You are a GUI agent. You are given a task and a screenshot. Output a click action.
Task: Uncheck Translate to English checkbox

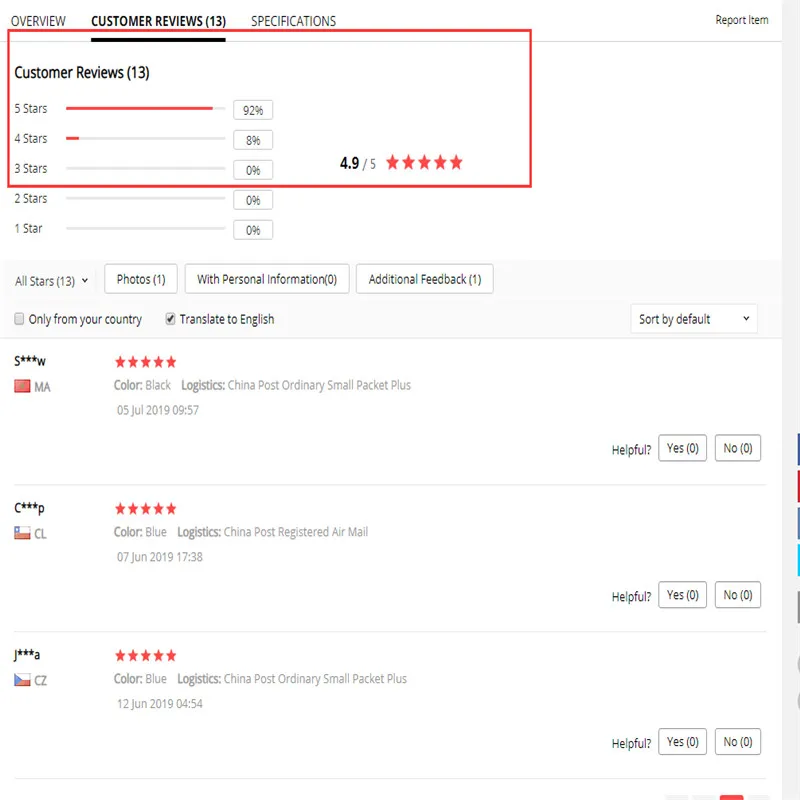(x=170, y=319)
